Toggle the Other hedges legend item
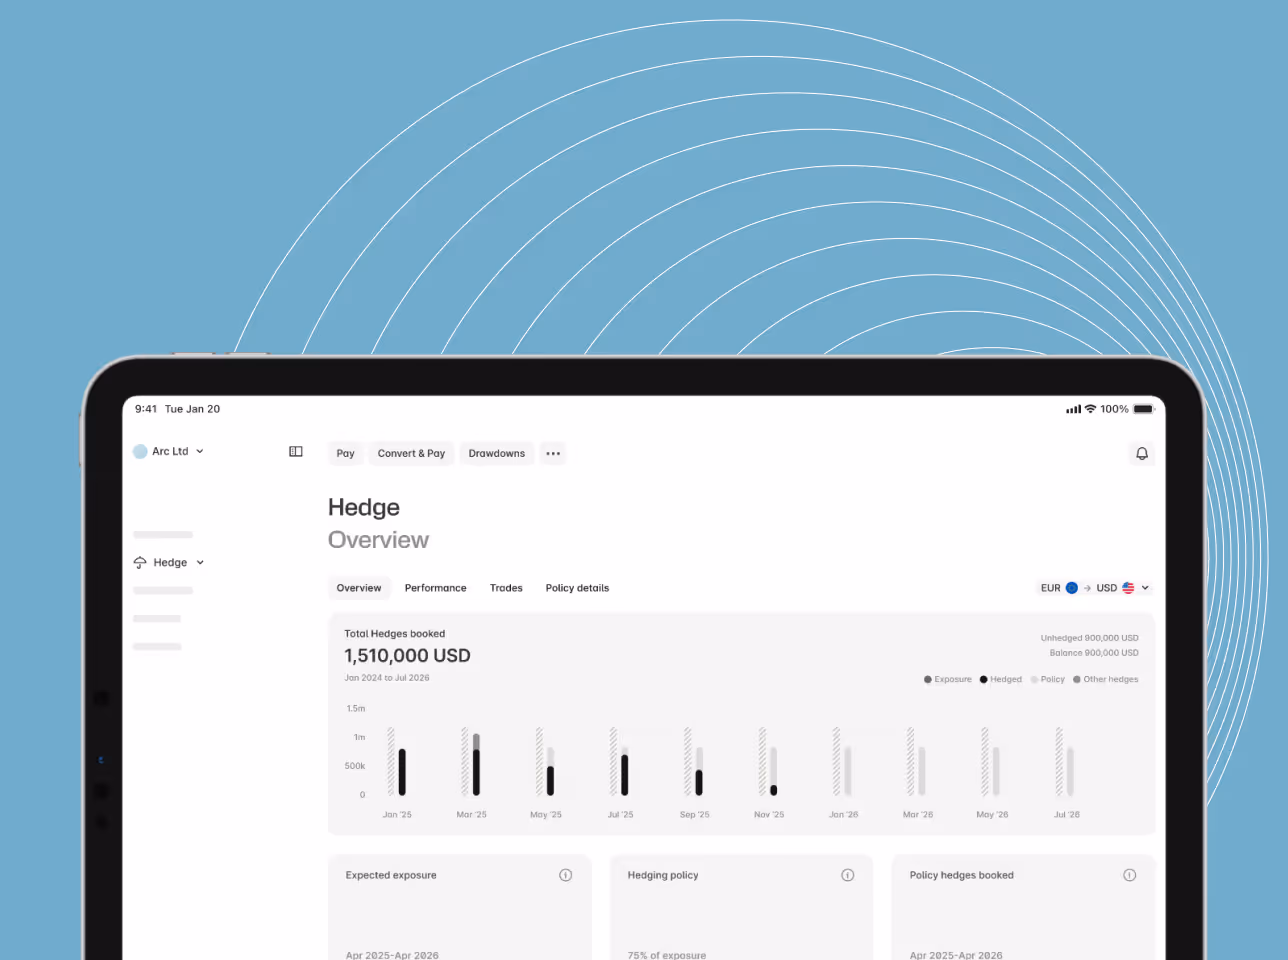 click(x=1106, y=680)
